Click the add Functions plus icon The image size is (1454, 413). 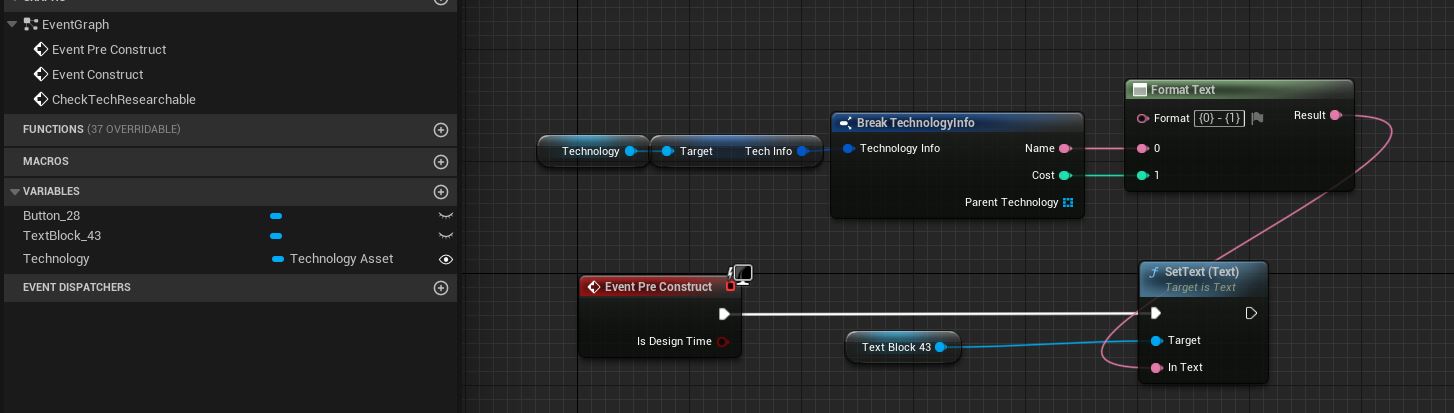(440, 130)
